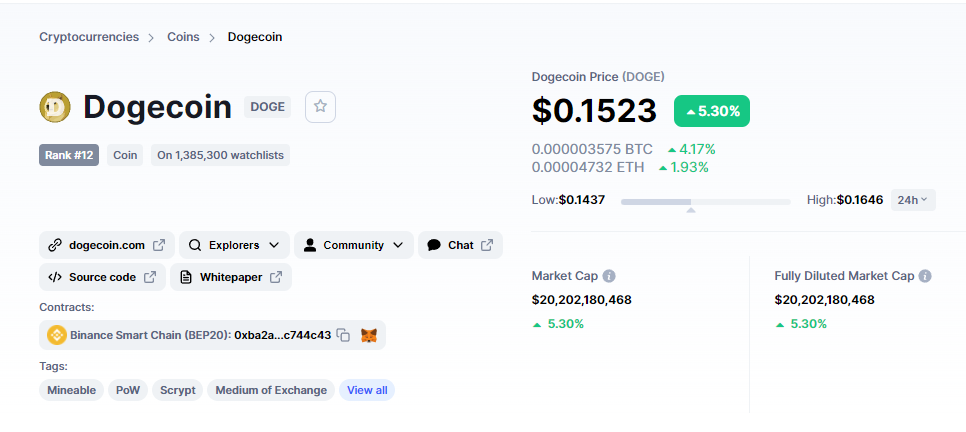The width and height of the screenshot is (966, 432).
Task: Click View all tags
Action: pyautogui.click(x=367, y=390)
